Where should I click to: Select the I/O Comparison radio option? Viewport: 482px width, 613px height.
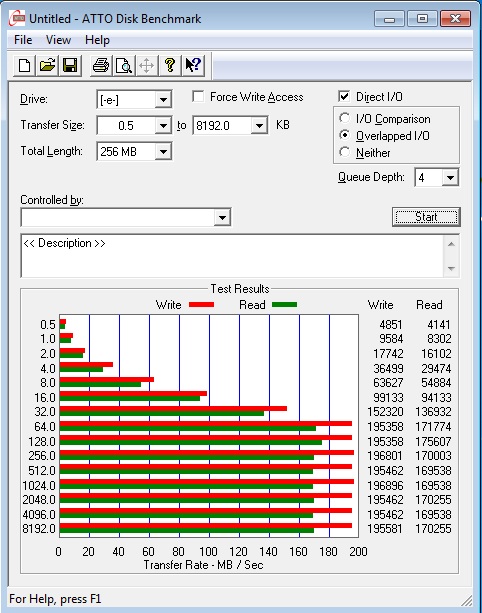(344, 118)
